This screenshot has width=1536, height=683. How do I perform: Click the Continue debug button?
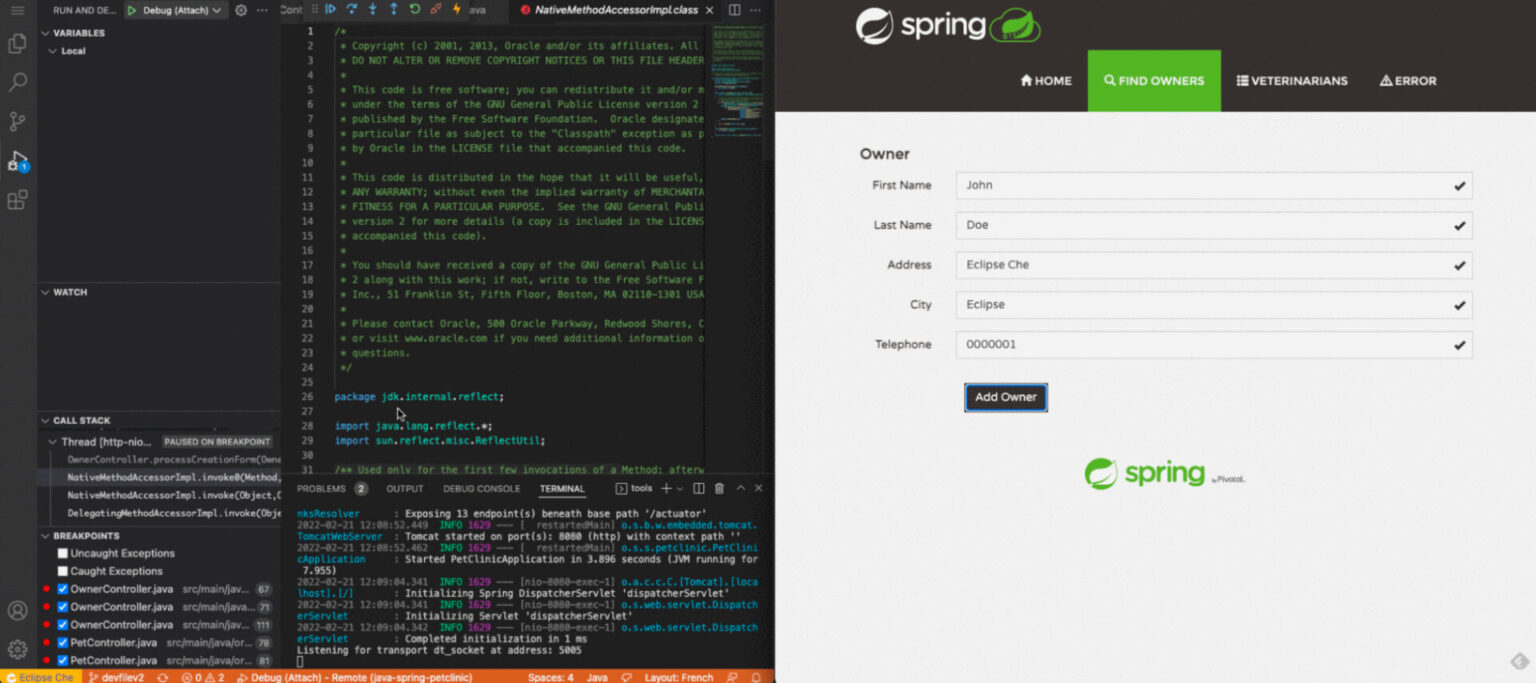point(331,9)
